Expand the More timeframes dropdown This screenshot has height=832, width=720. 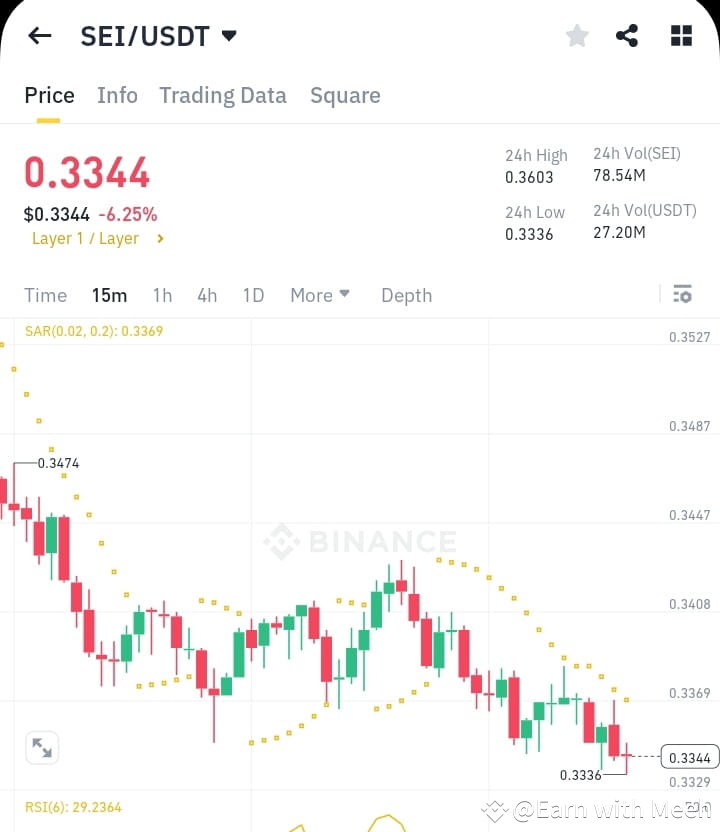click(318, 295)
